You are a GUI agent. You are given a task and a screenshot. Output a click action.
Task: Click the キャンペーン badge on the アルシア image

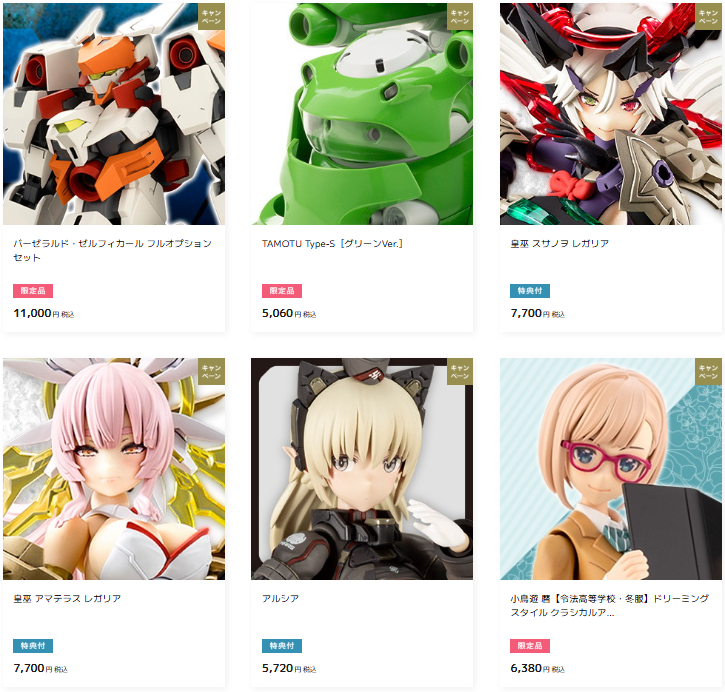tap(460, 371)
